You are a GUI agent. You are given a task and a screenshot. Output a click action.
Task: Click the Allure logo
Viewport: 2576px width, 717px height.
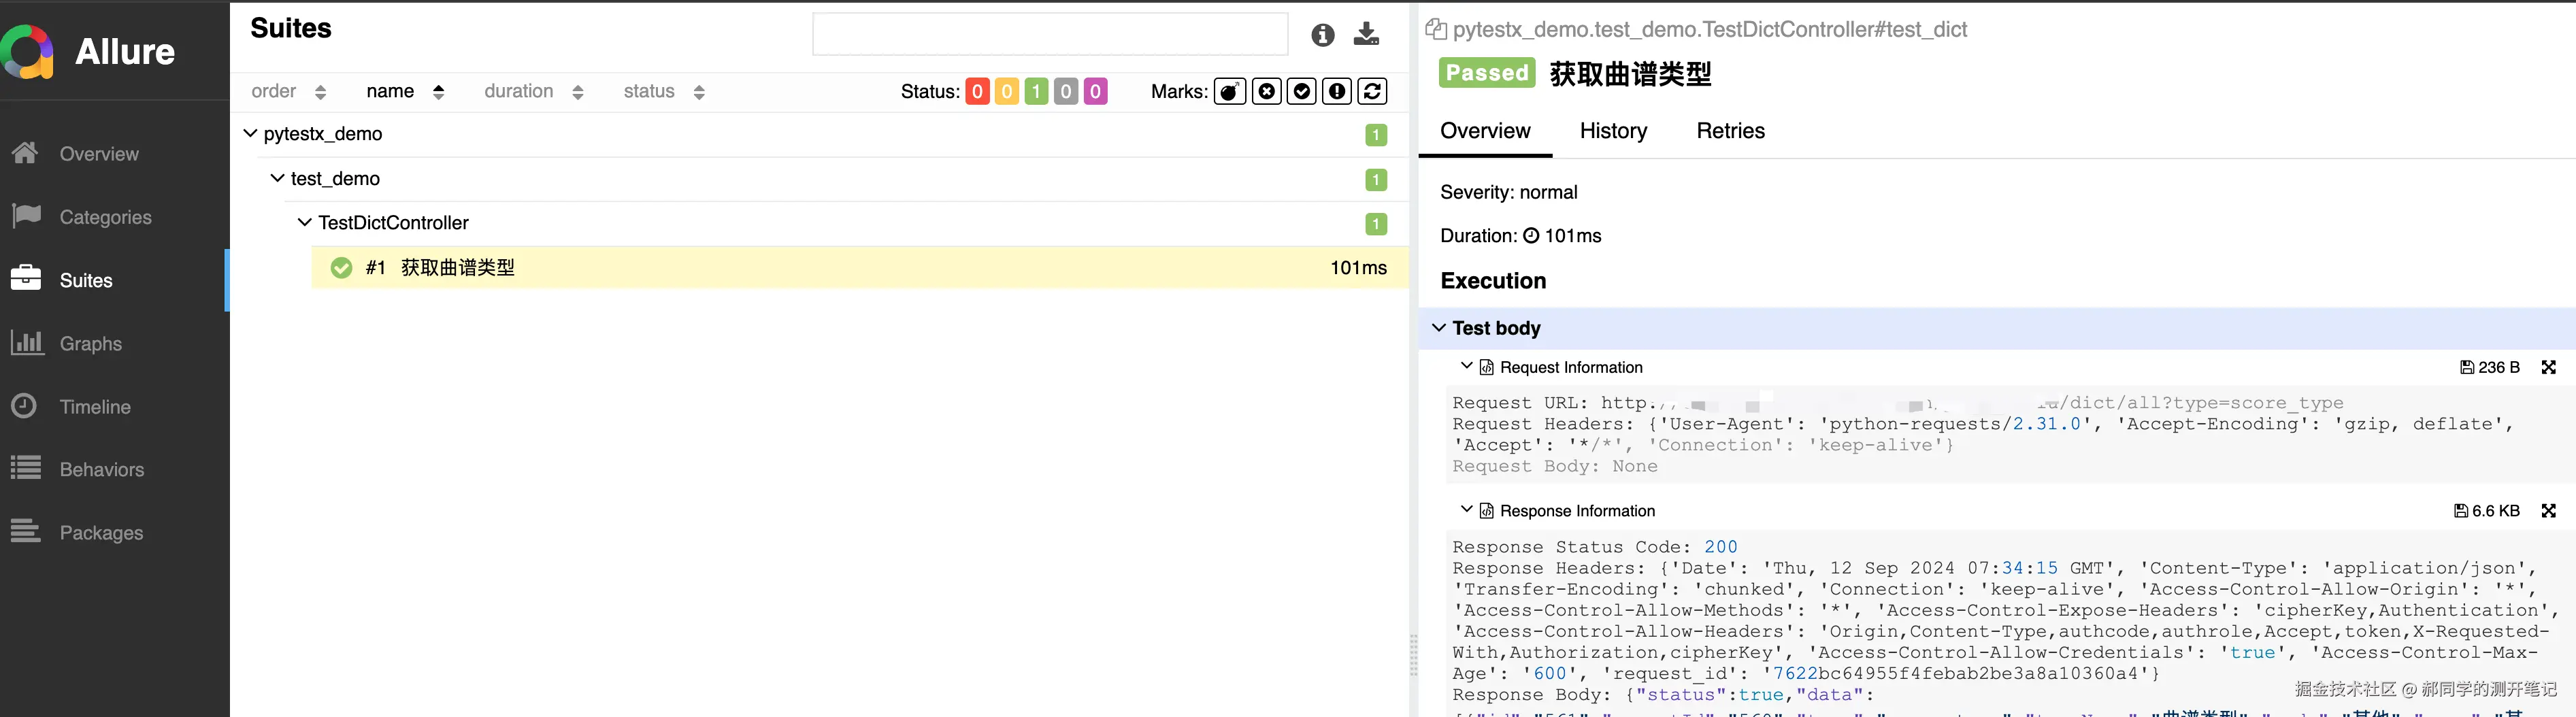tap(88, 51)
